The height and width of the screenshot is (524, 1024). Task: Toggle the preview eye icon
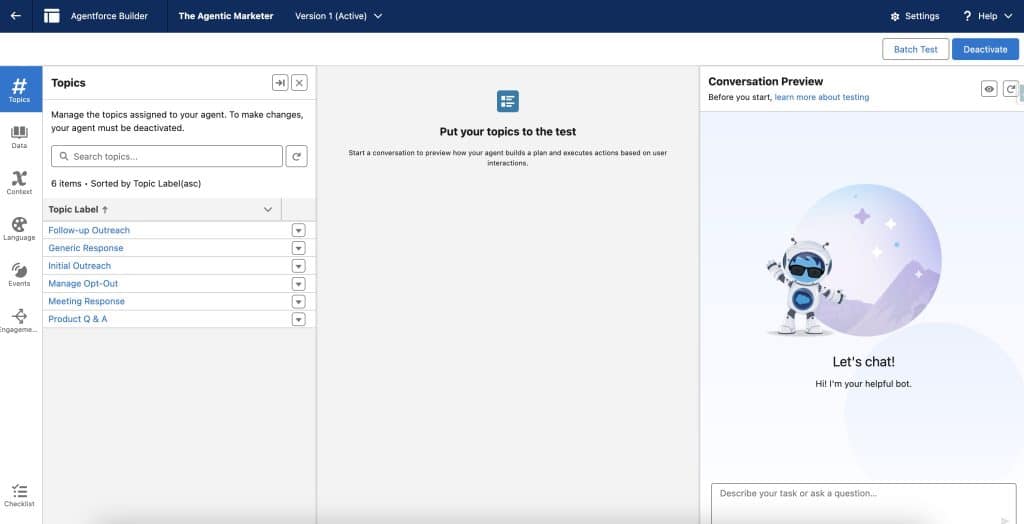(x=989, y=89)
